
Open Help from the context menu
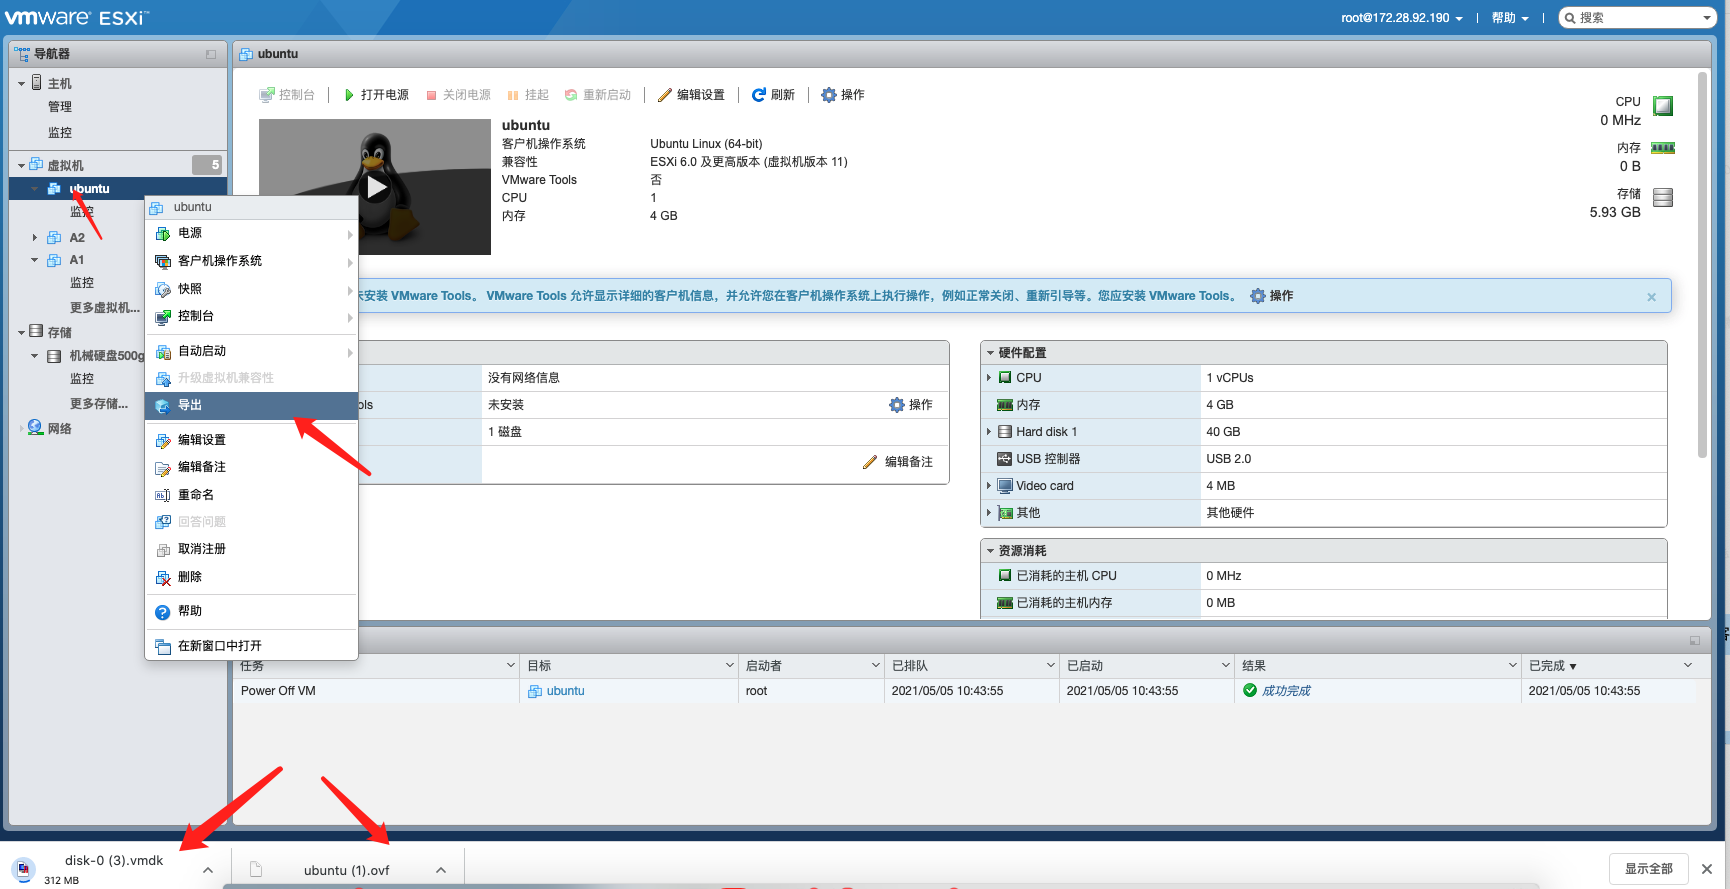[x=252, y=611]
